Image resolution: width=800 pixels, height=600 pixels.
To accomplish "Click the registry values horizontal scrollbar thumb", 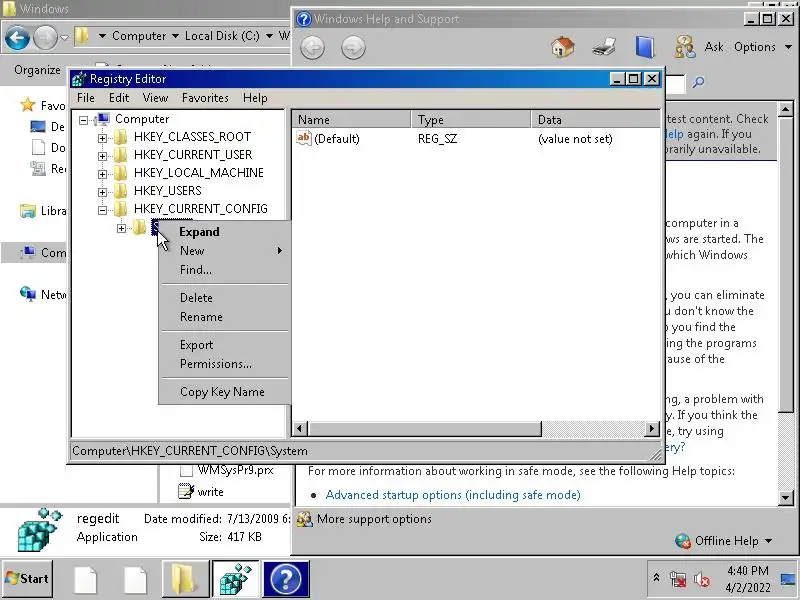I will coord(424,429).
